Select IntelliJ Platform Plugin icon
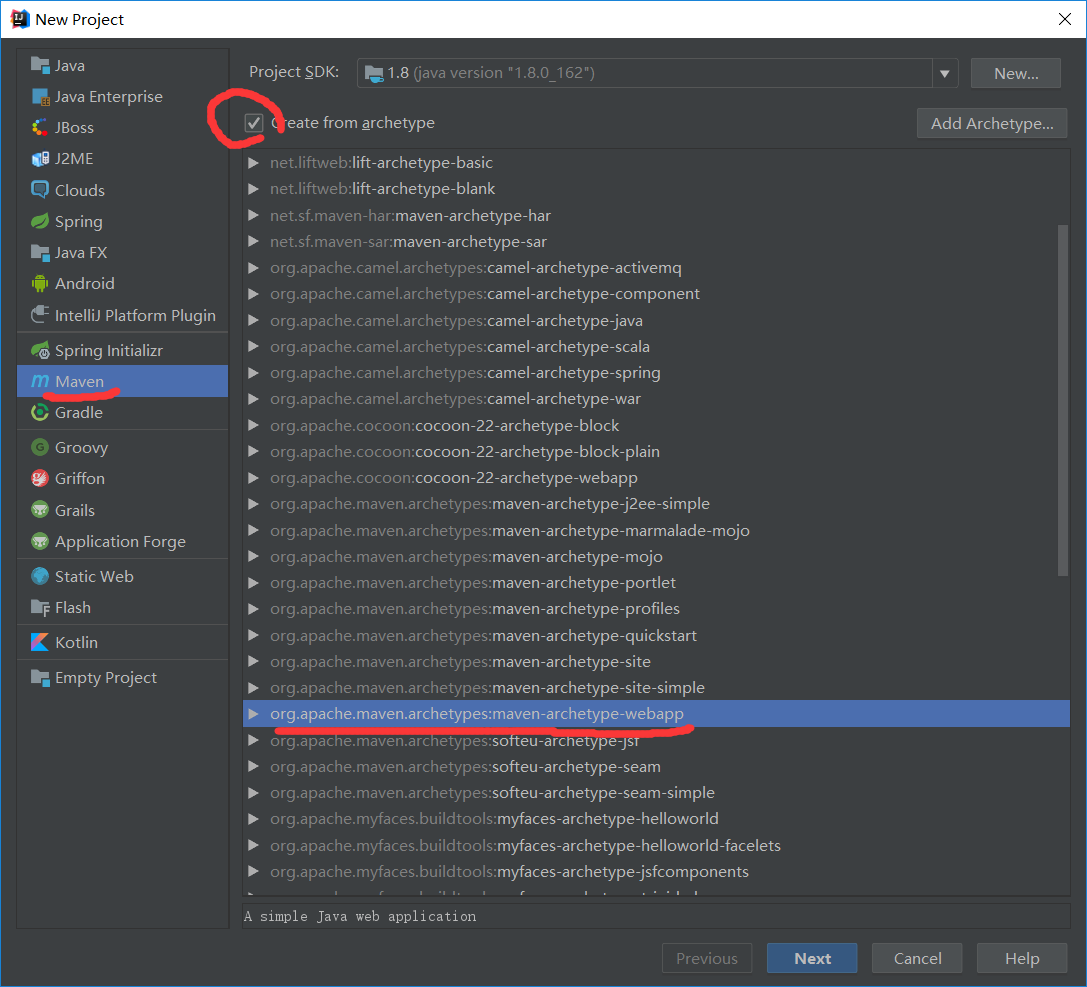Screen dimensions: 1087x987 (x=40, y=315)
